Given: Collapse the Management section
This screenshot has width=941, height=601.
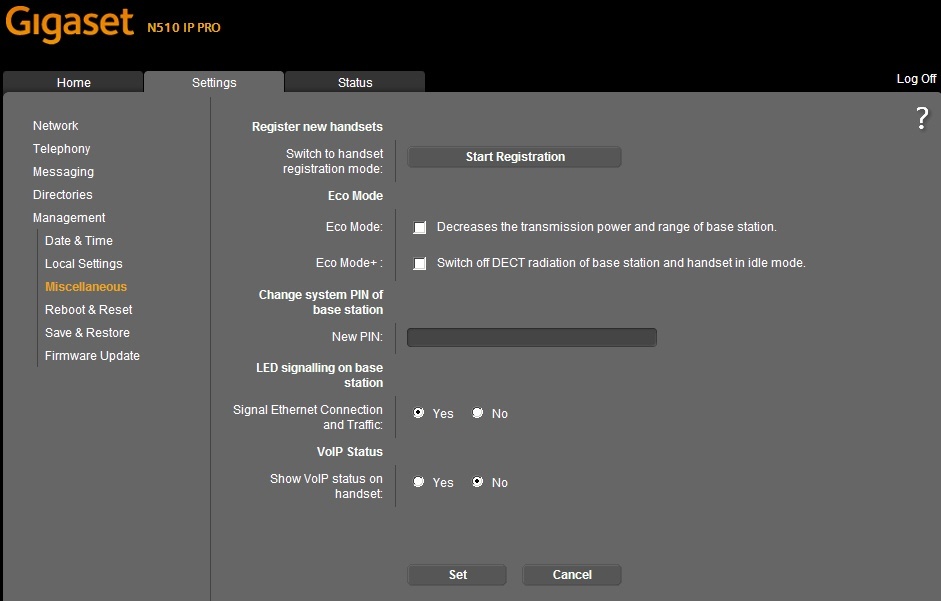Looking at the screenshot, I should pos(69,218).
